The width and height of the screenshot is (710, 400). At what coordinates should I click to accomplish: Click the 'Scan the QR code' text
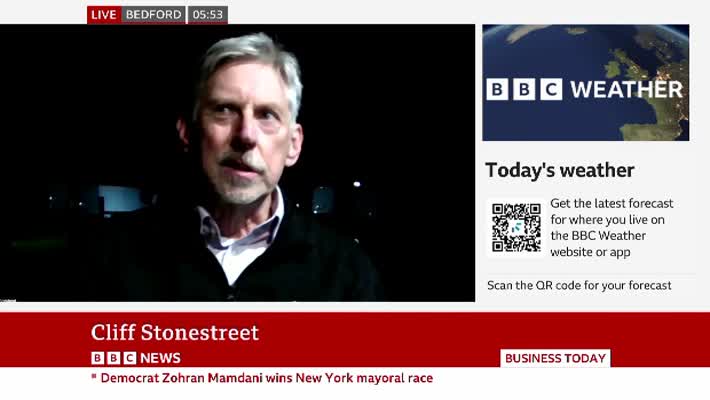[579, 285]
